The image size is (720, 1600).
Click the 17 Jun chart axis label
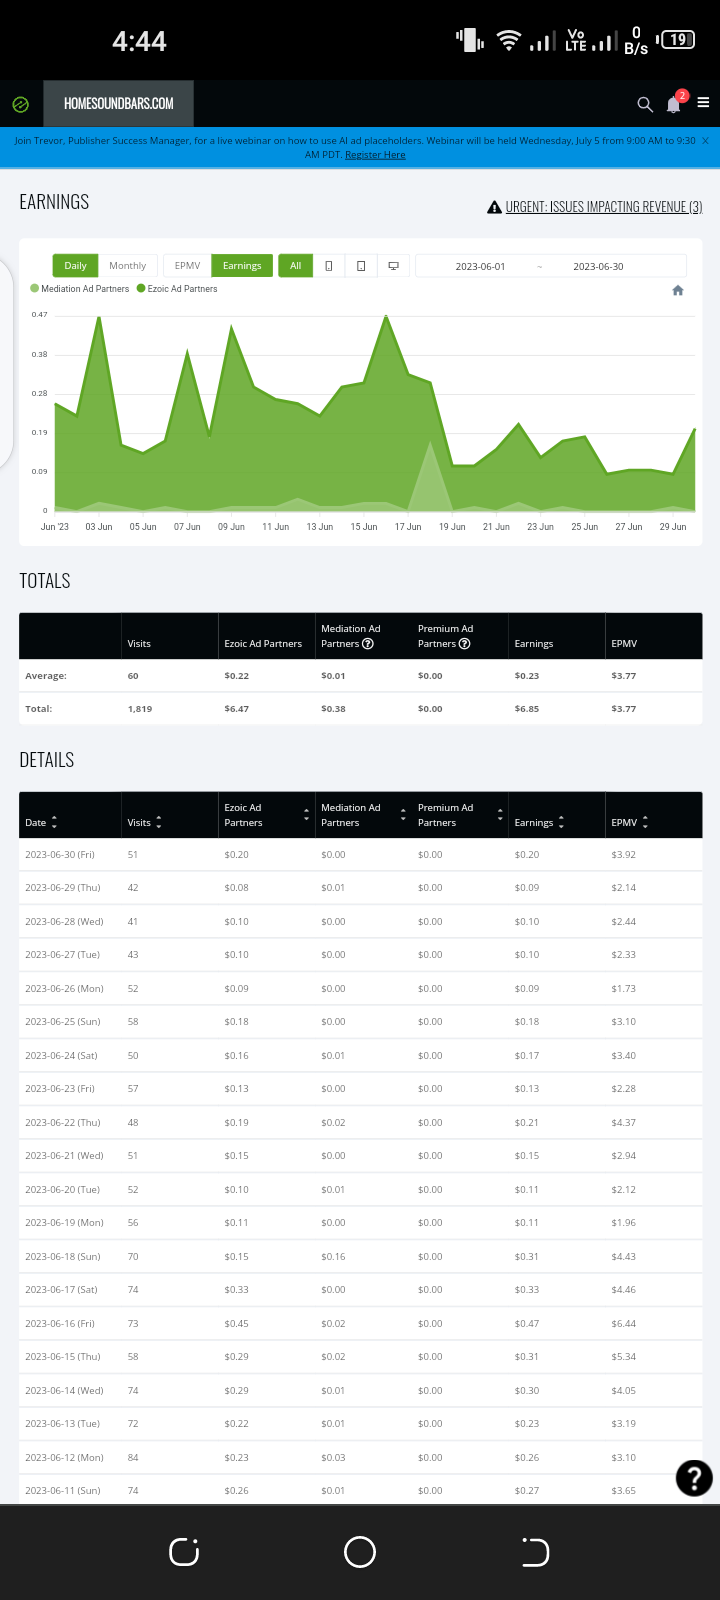[408, 527]
